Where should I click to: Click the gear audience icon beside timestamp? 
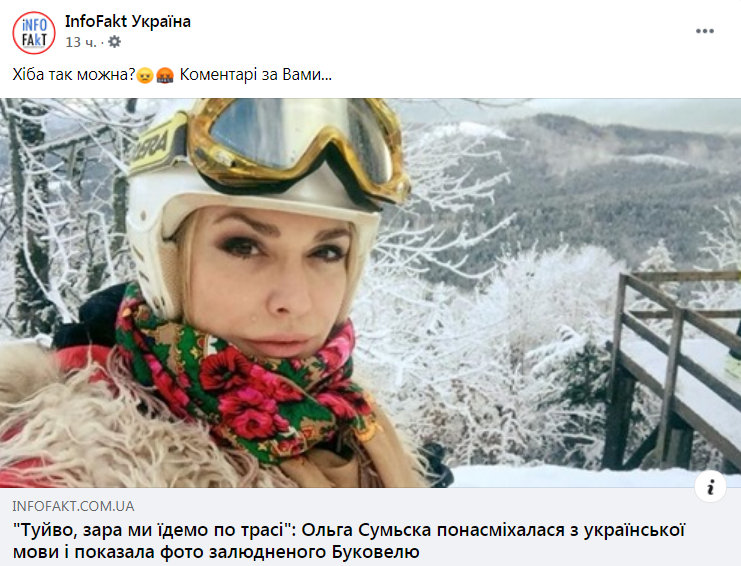(114, 42)
